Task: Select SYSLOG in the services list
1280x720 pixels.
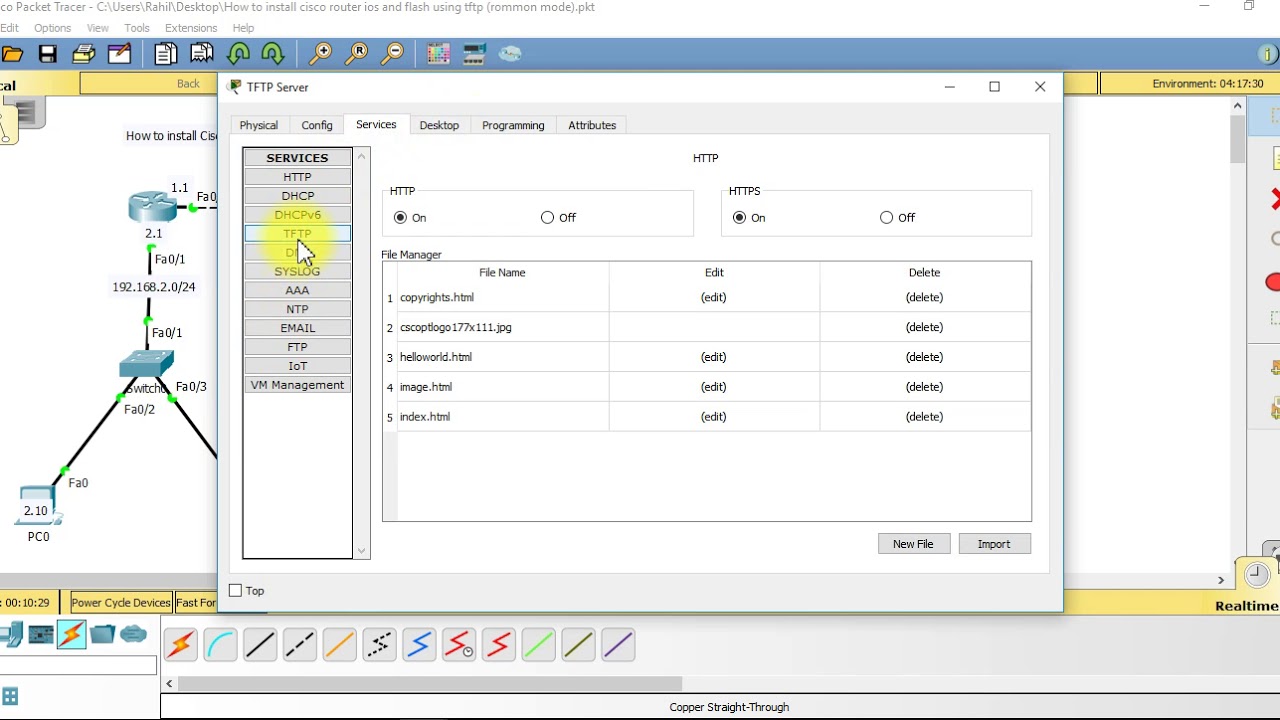Action: (x=298, y=271)
